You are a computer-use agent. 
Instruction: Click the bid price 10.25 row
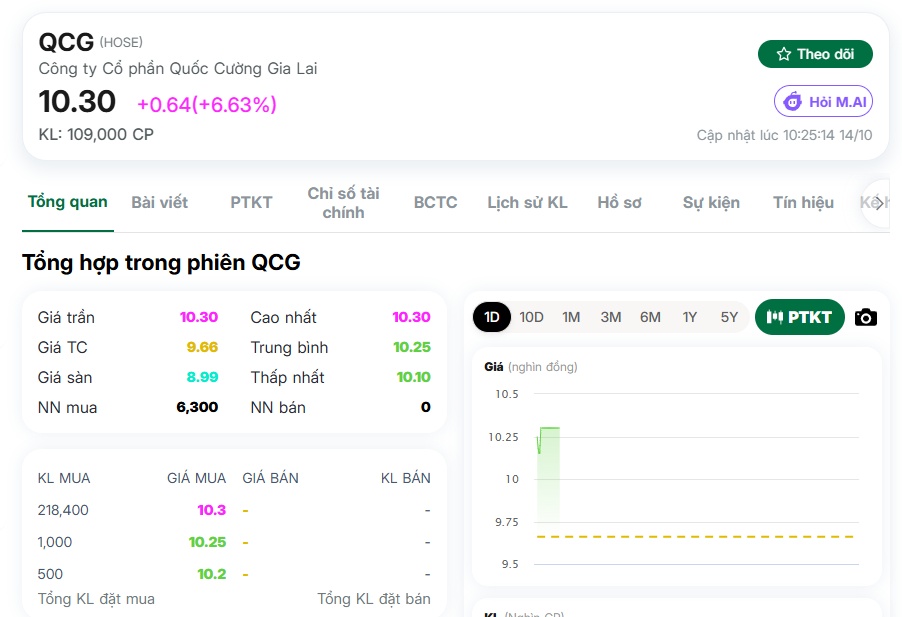(x=234, y=542)
